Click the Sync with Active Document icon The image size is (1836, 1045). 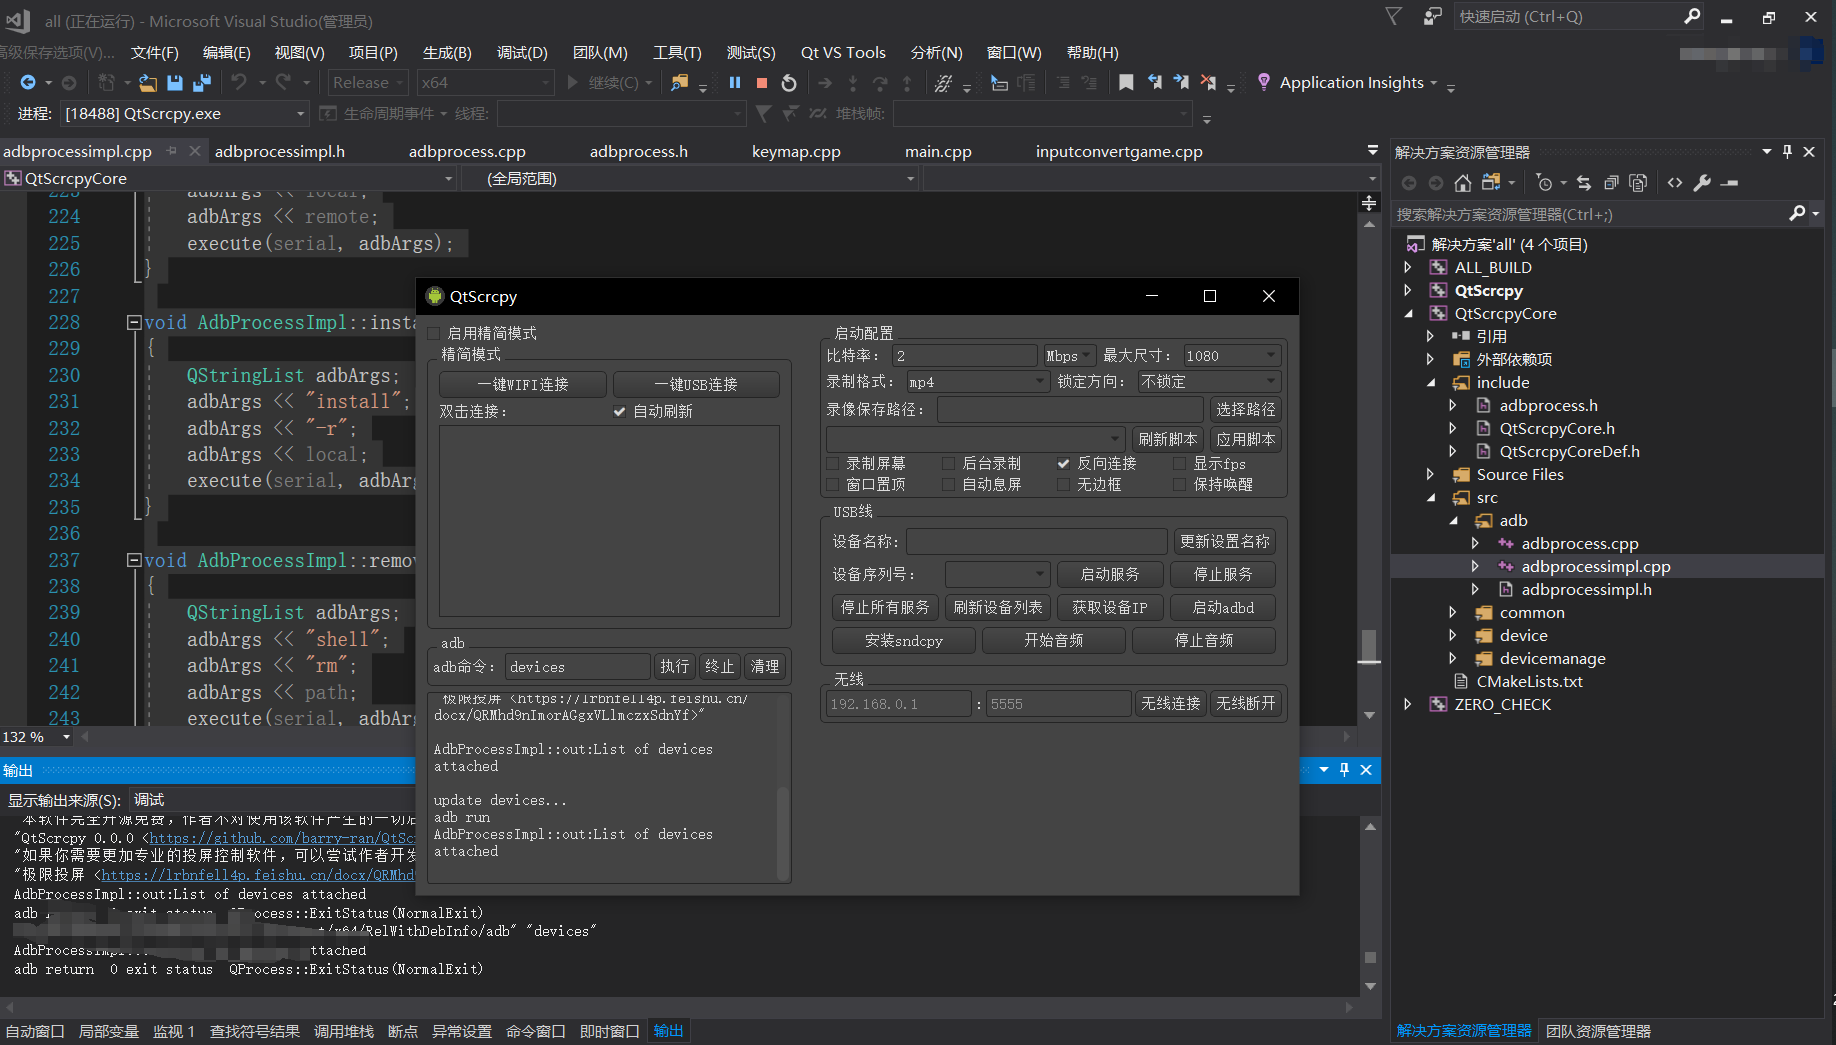[x=1584, y=183]
